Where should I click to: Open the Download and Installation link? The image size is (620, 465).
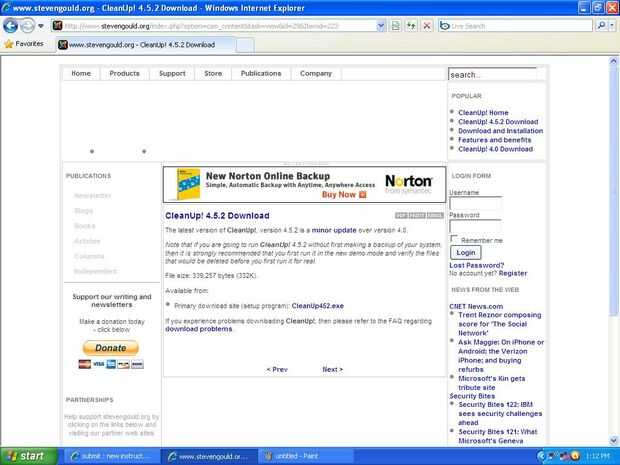pyautogui.click(x=501, y=131)
